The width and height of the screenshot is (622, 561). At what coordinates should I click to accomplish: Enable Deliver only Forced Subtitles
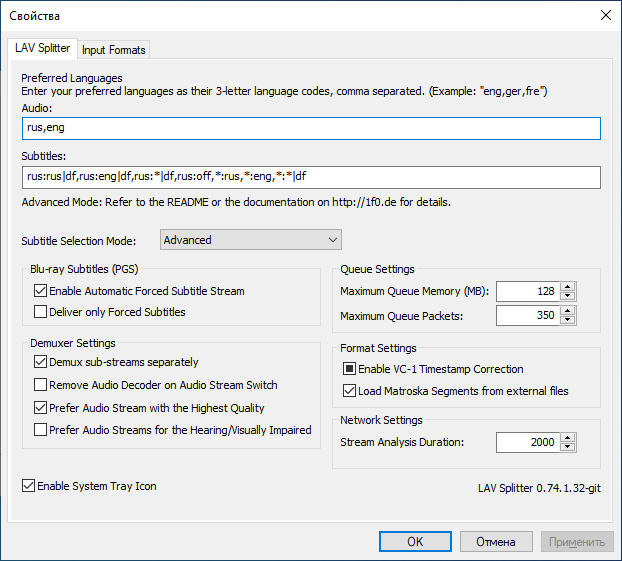41,312
